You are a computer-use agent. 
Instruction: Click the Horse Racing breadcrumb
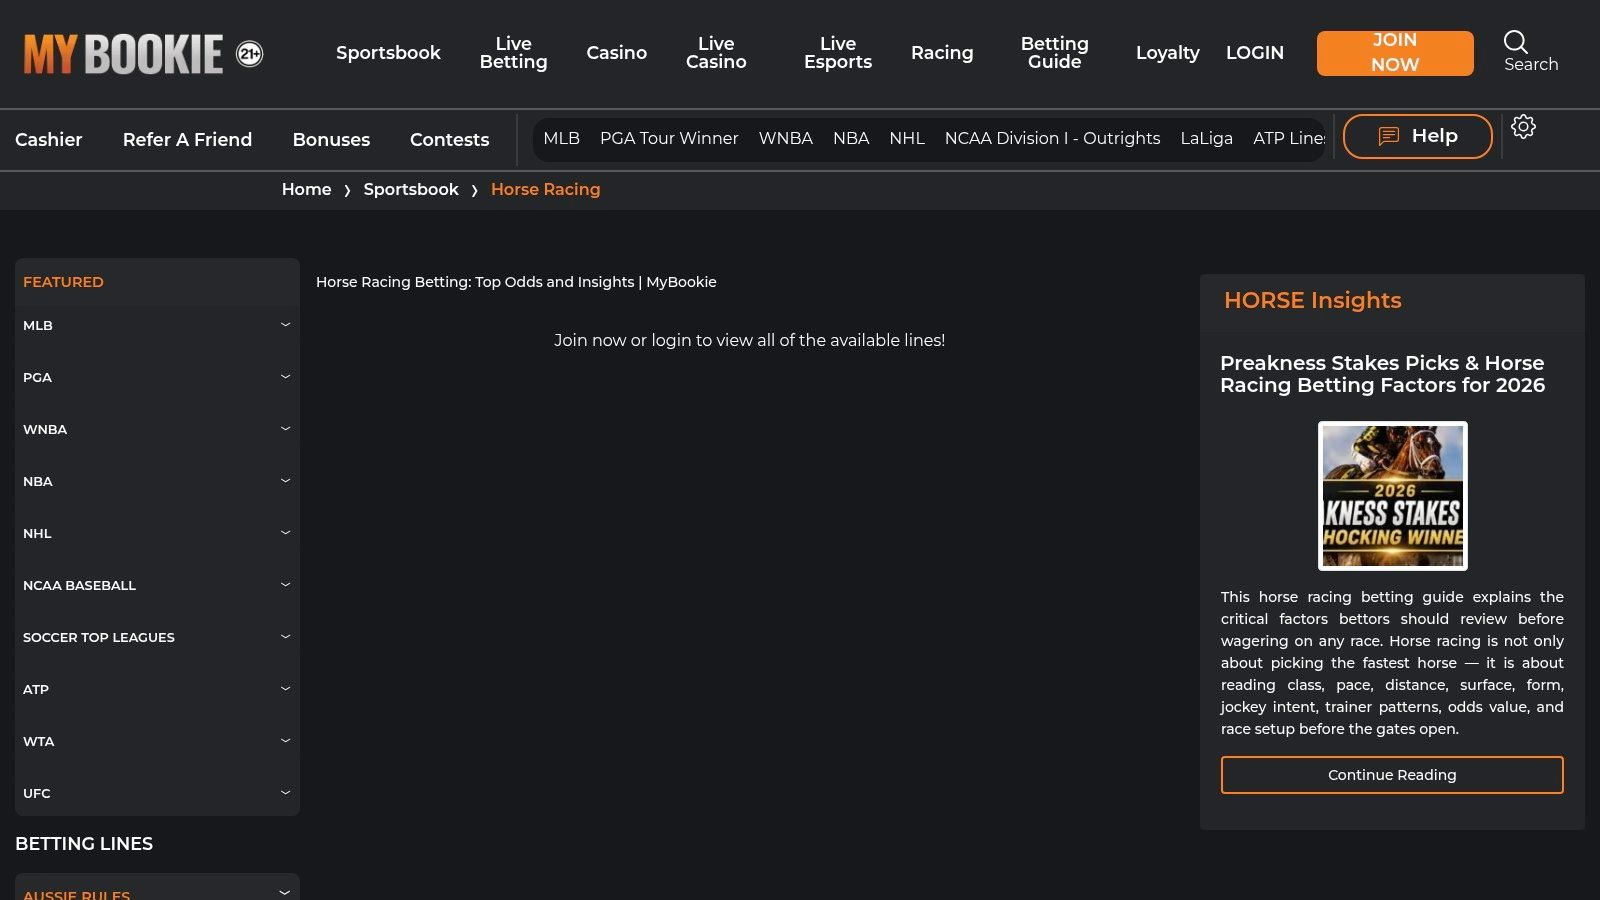545,189
